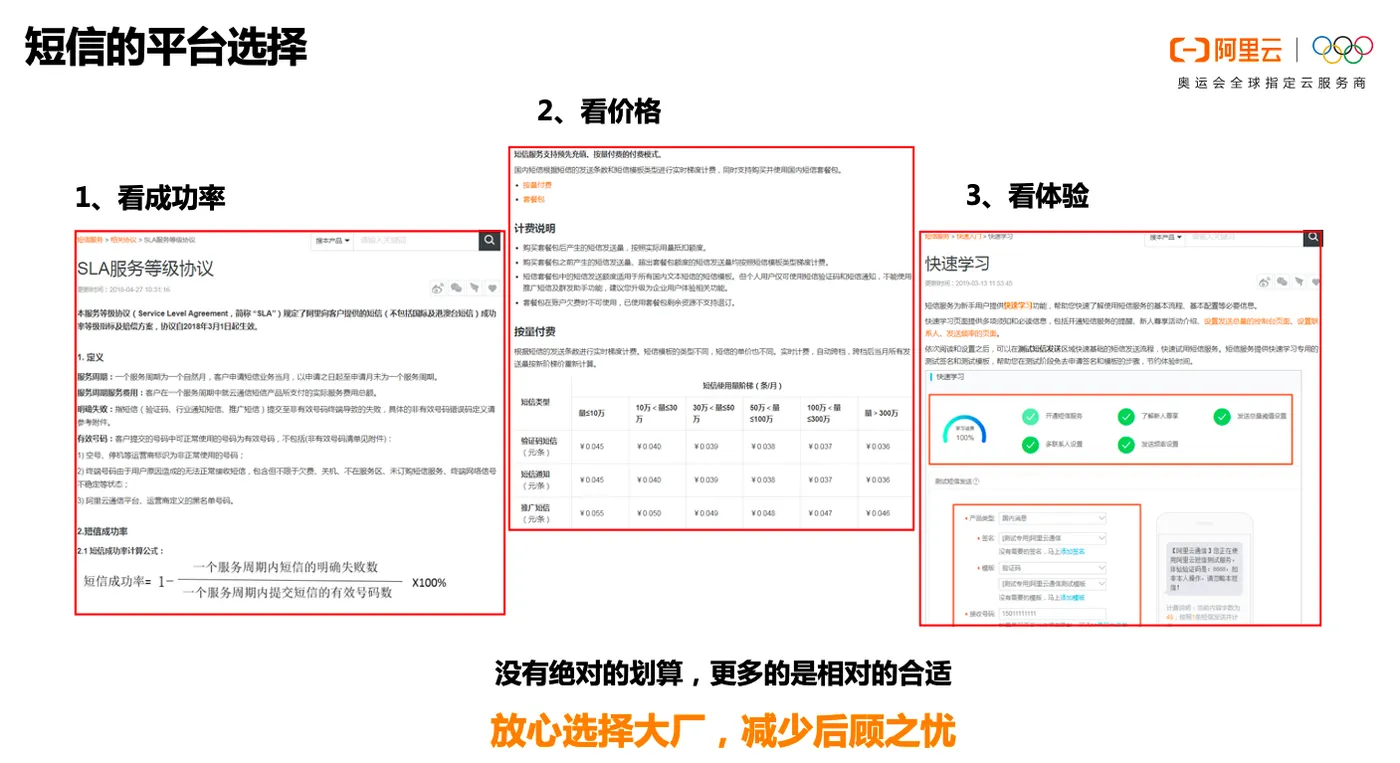This screenshot has height=763, width=1400.
Task: Click 接收号码 input with 15011111111
Action: click(x=1052, y=613)
